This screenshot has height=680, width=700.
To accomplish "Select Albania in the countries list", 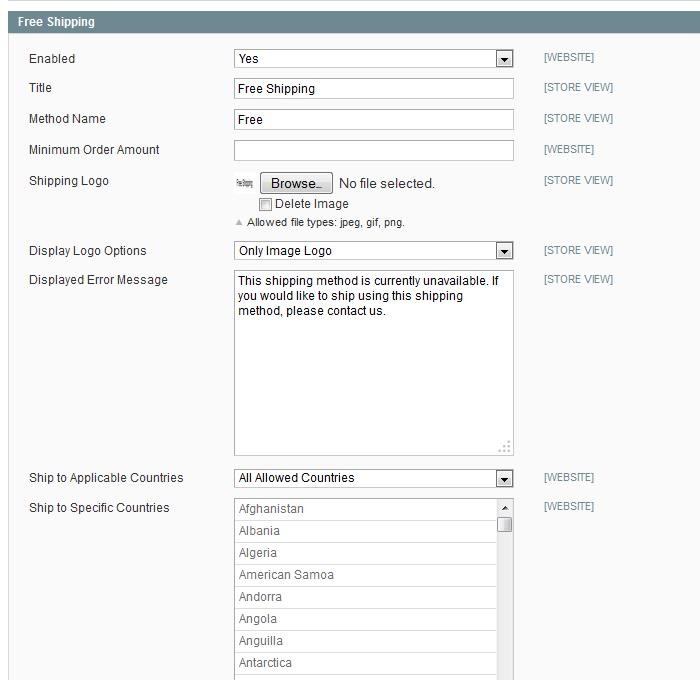I will coord(366,531).
